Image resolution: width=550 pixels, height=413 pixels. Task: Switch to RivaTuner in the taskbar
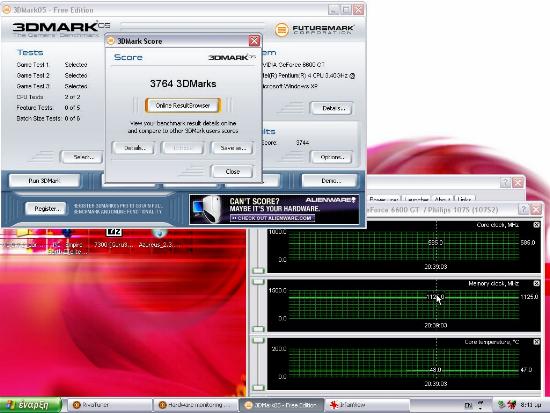(109, 405)
